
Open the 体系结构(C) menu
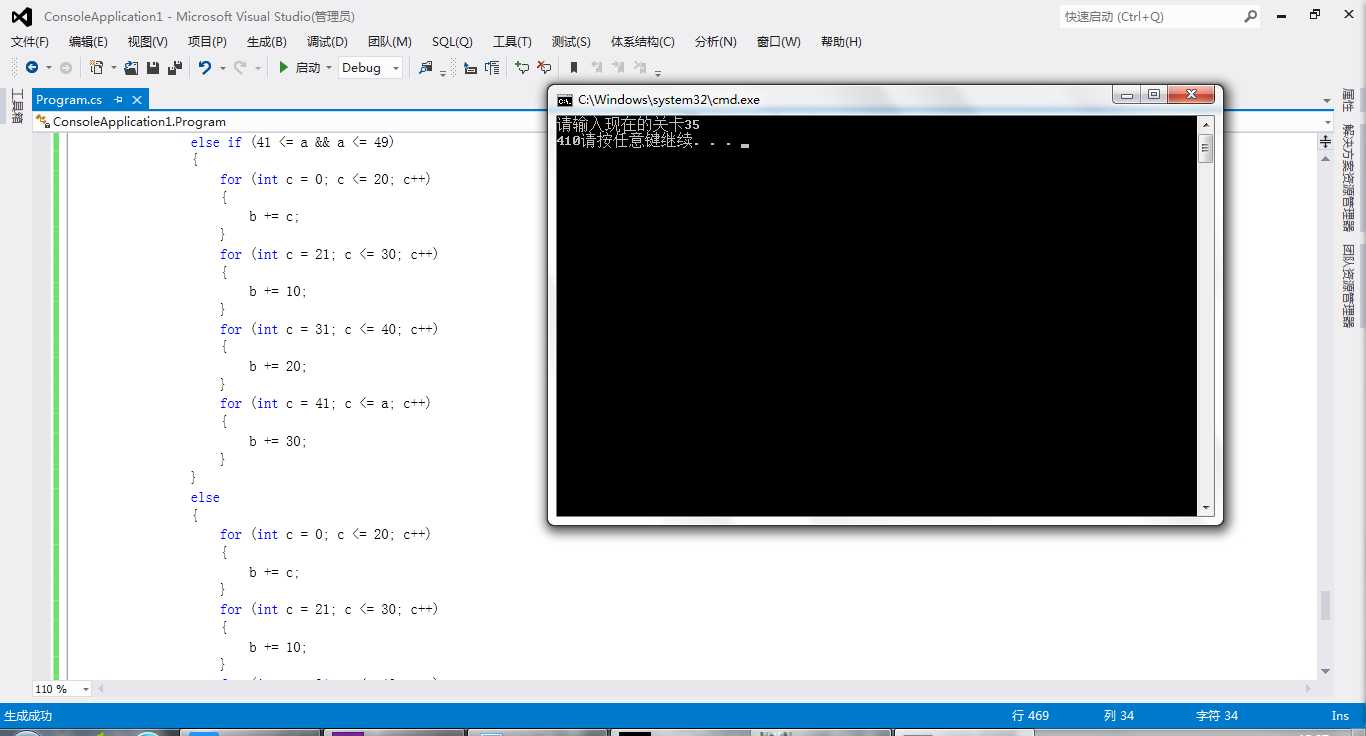pos(643,41)
